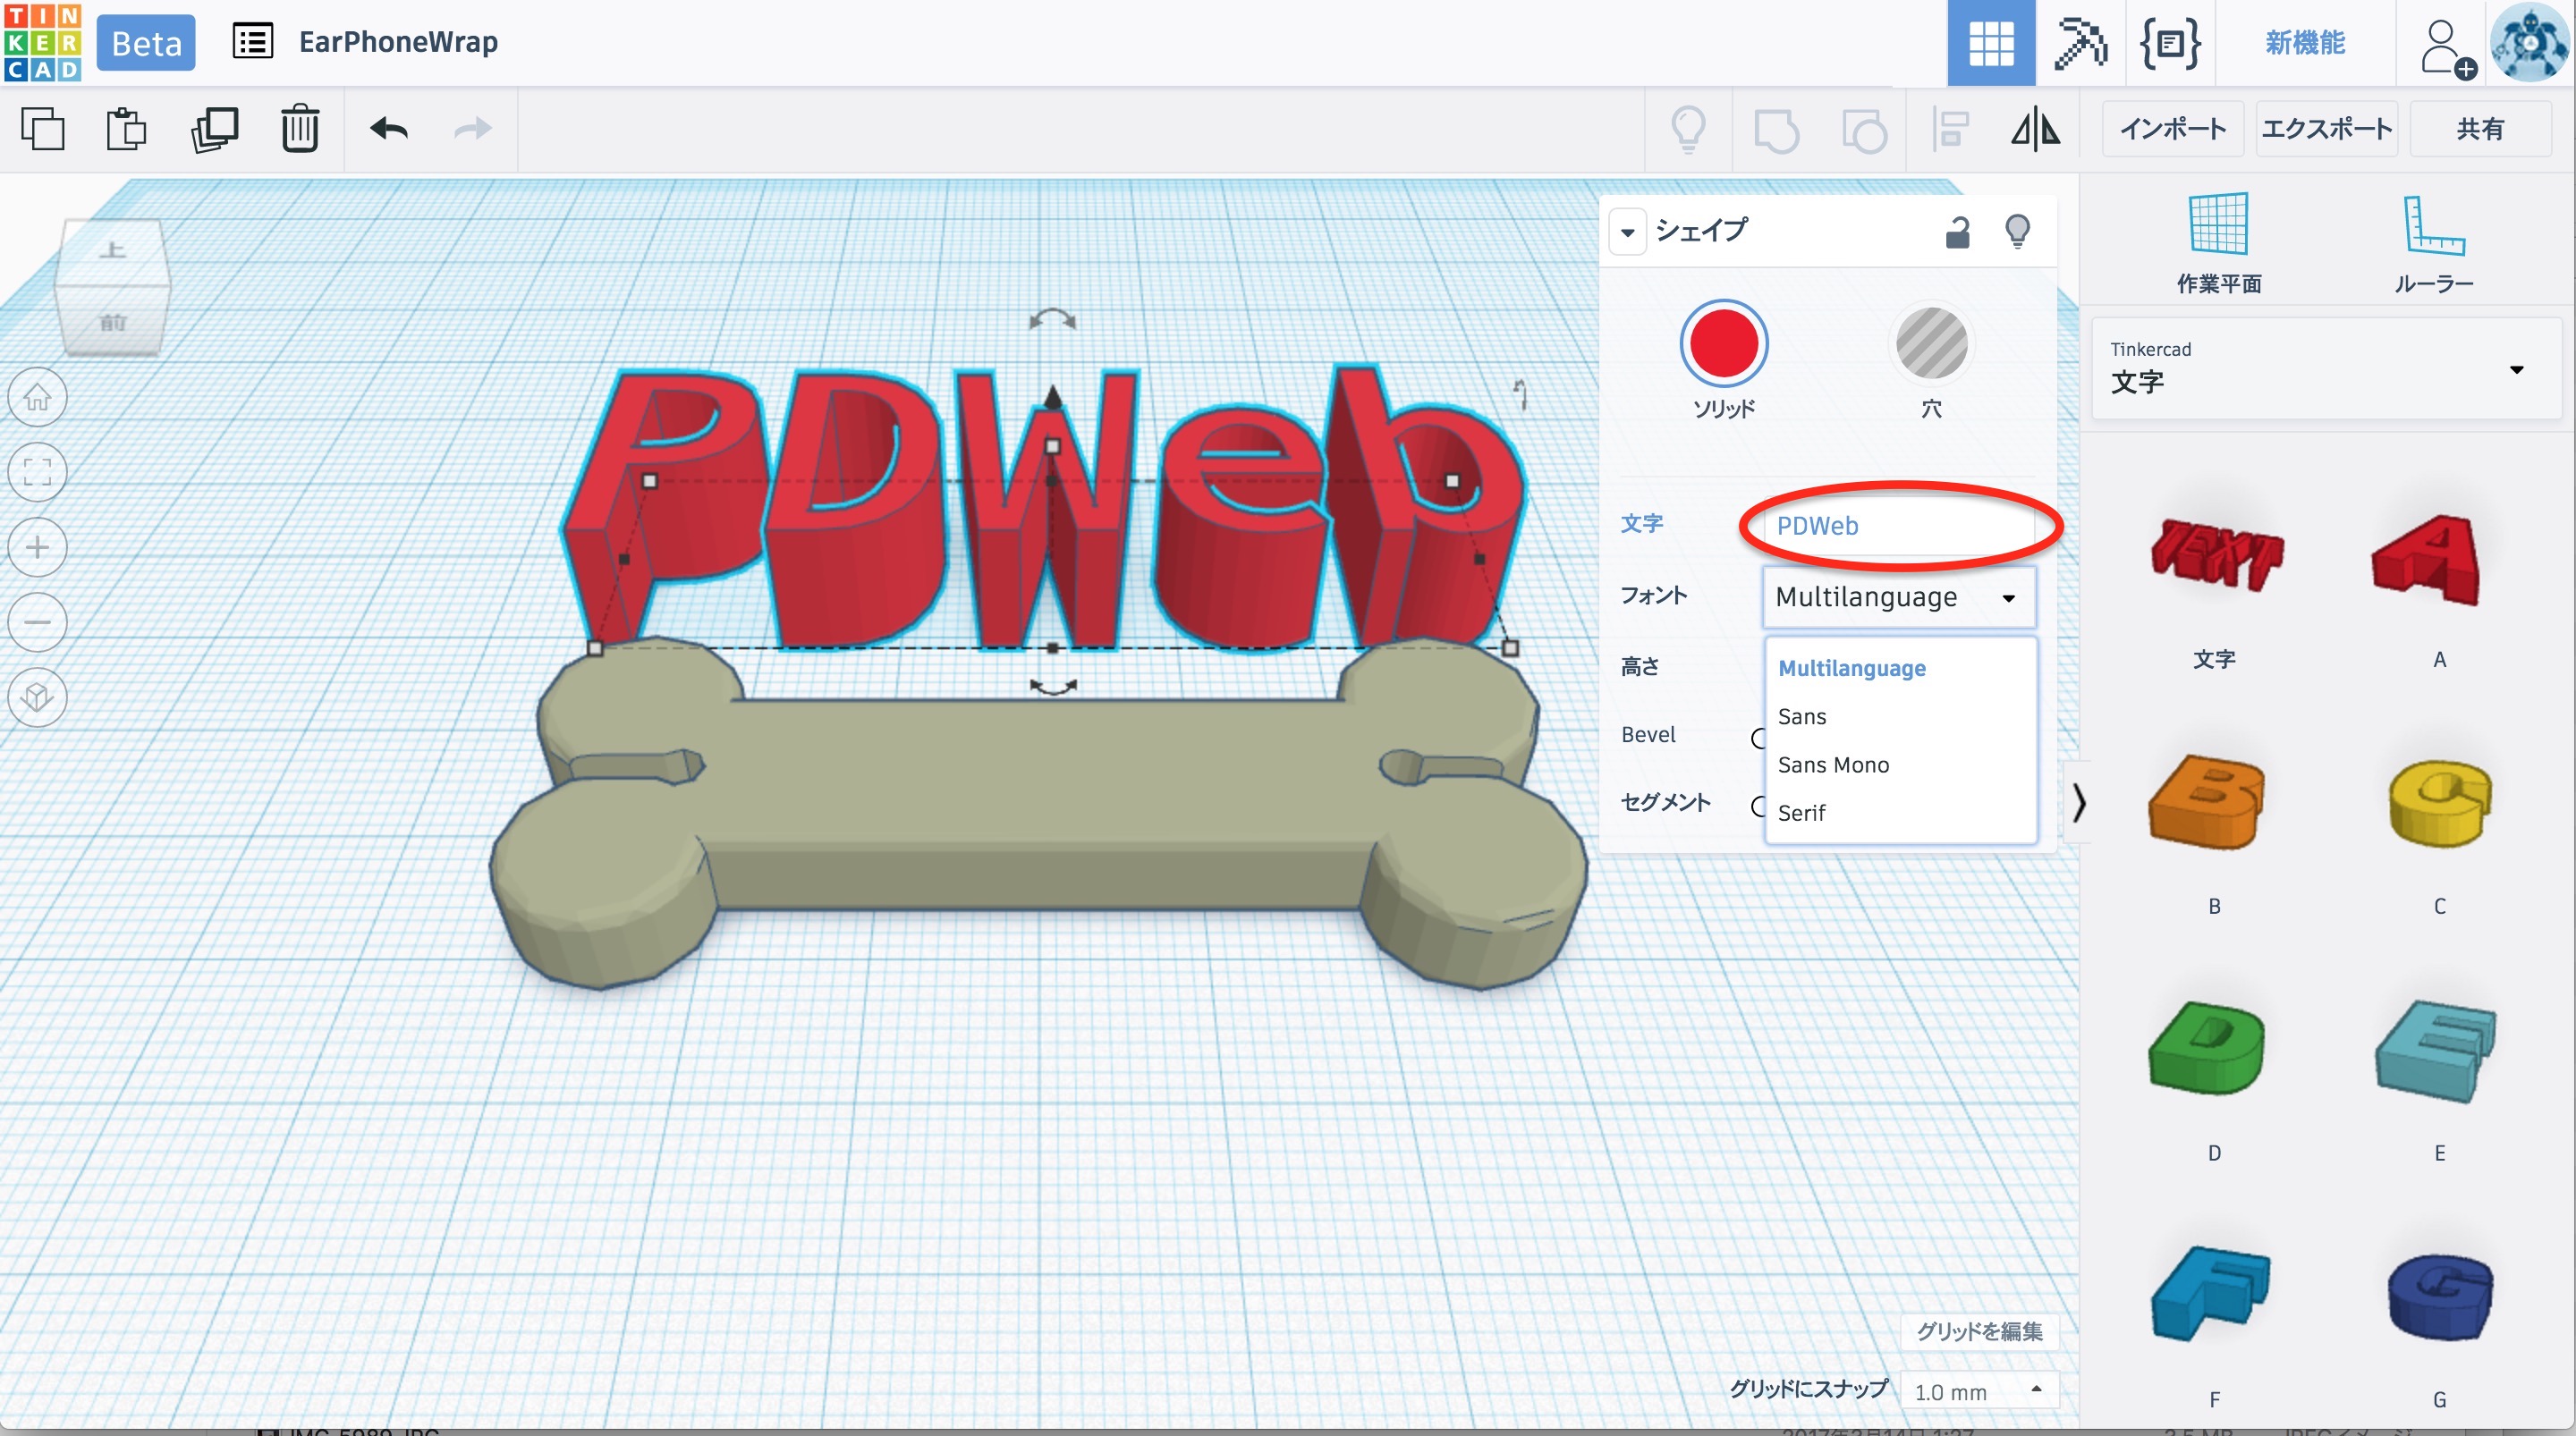The width and height of the screenshot is (2576, 1436).
Task: Click the home view icon
Action: [38, 397]
